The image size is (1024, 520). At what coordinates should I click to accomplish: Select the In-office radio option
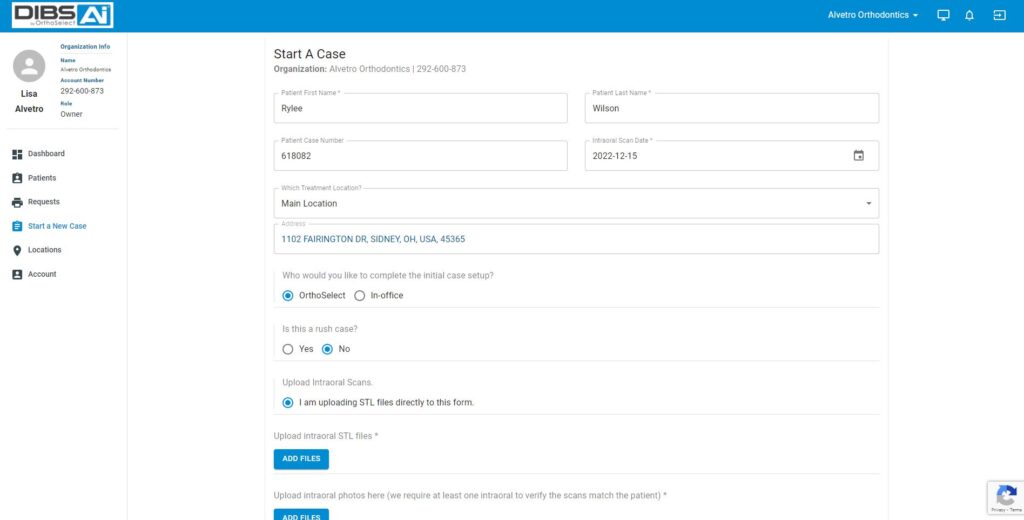click(x=360, y=295)
